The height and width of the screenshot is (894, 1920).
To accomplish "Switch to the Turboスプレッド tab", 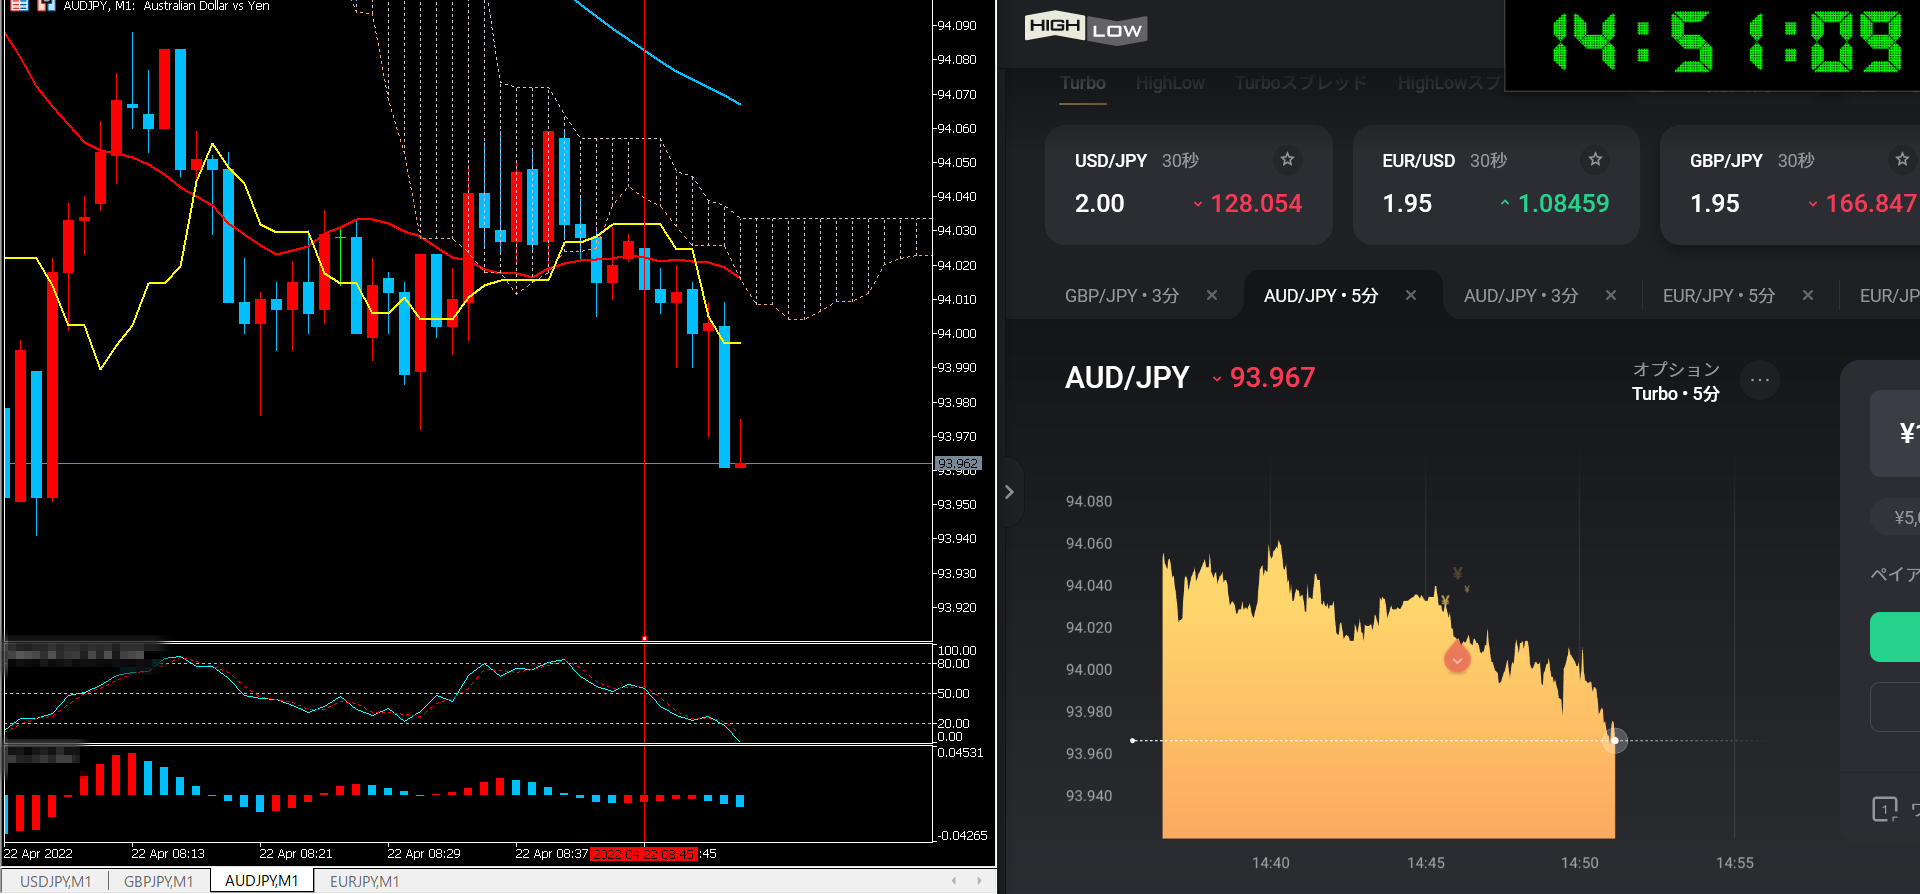I will 1301,84.
